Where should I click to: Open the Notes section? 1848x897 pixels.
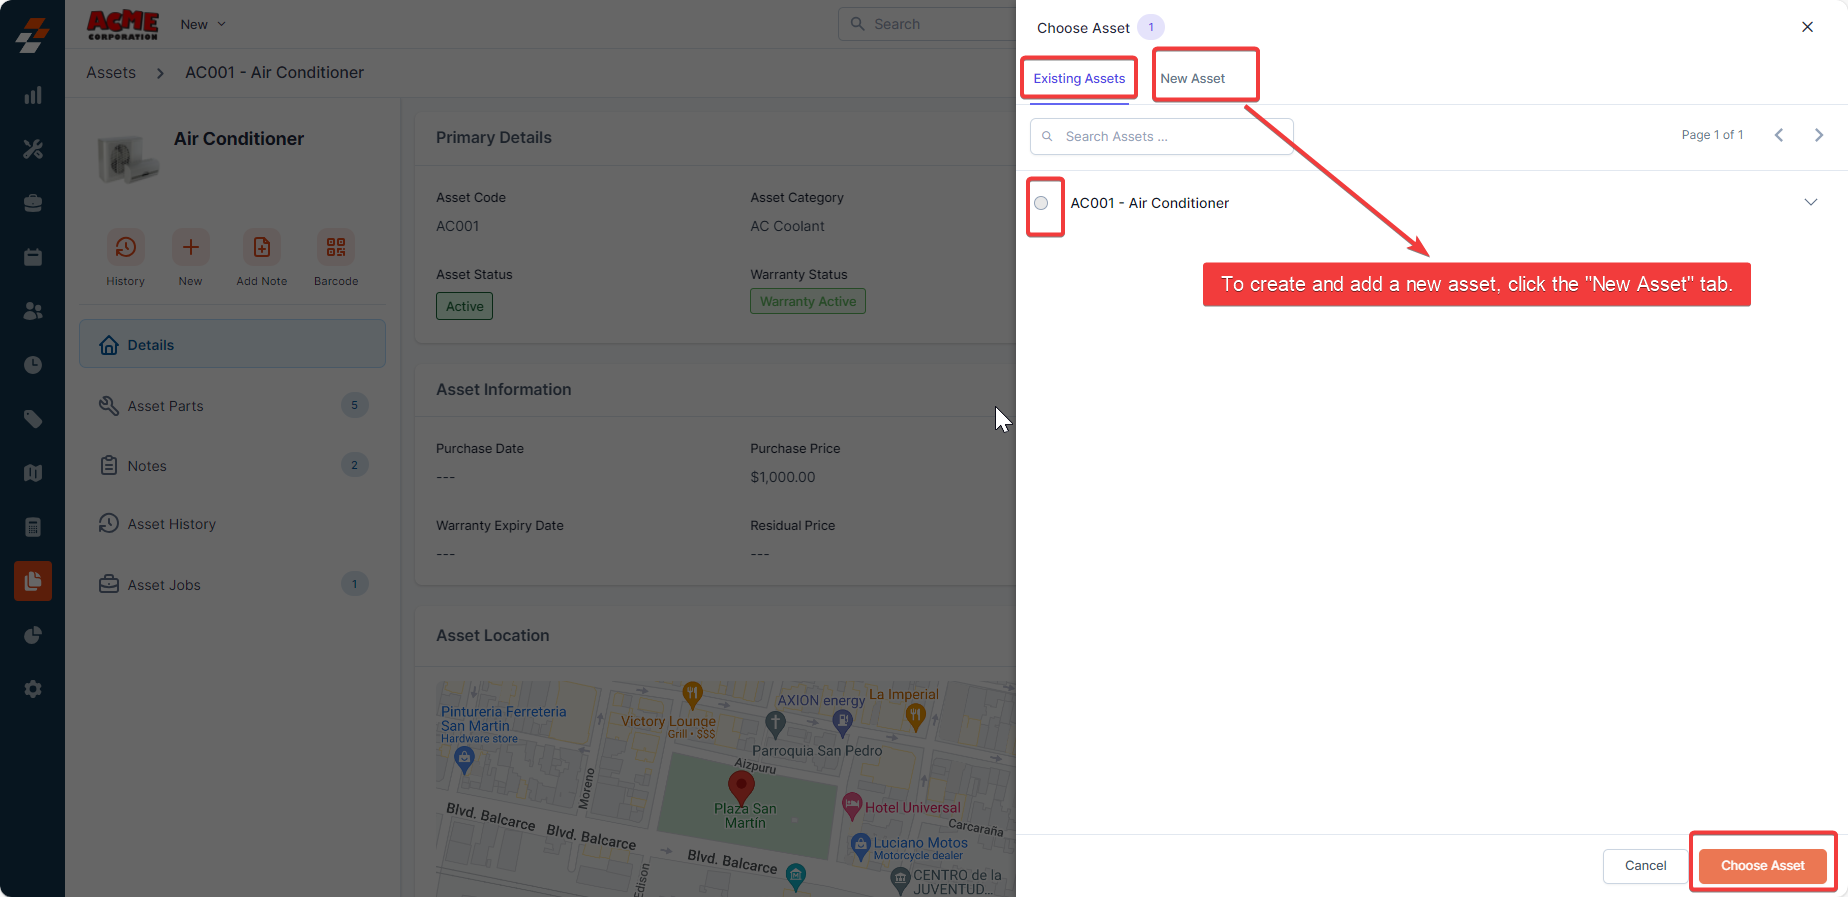(x=232, y=465)
